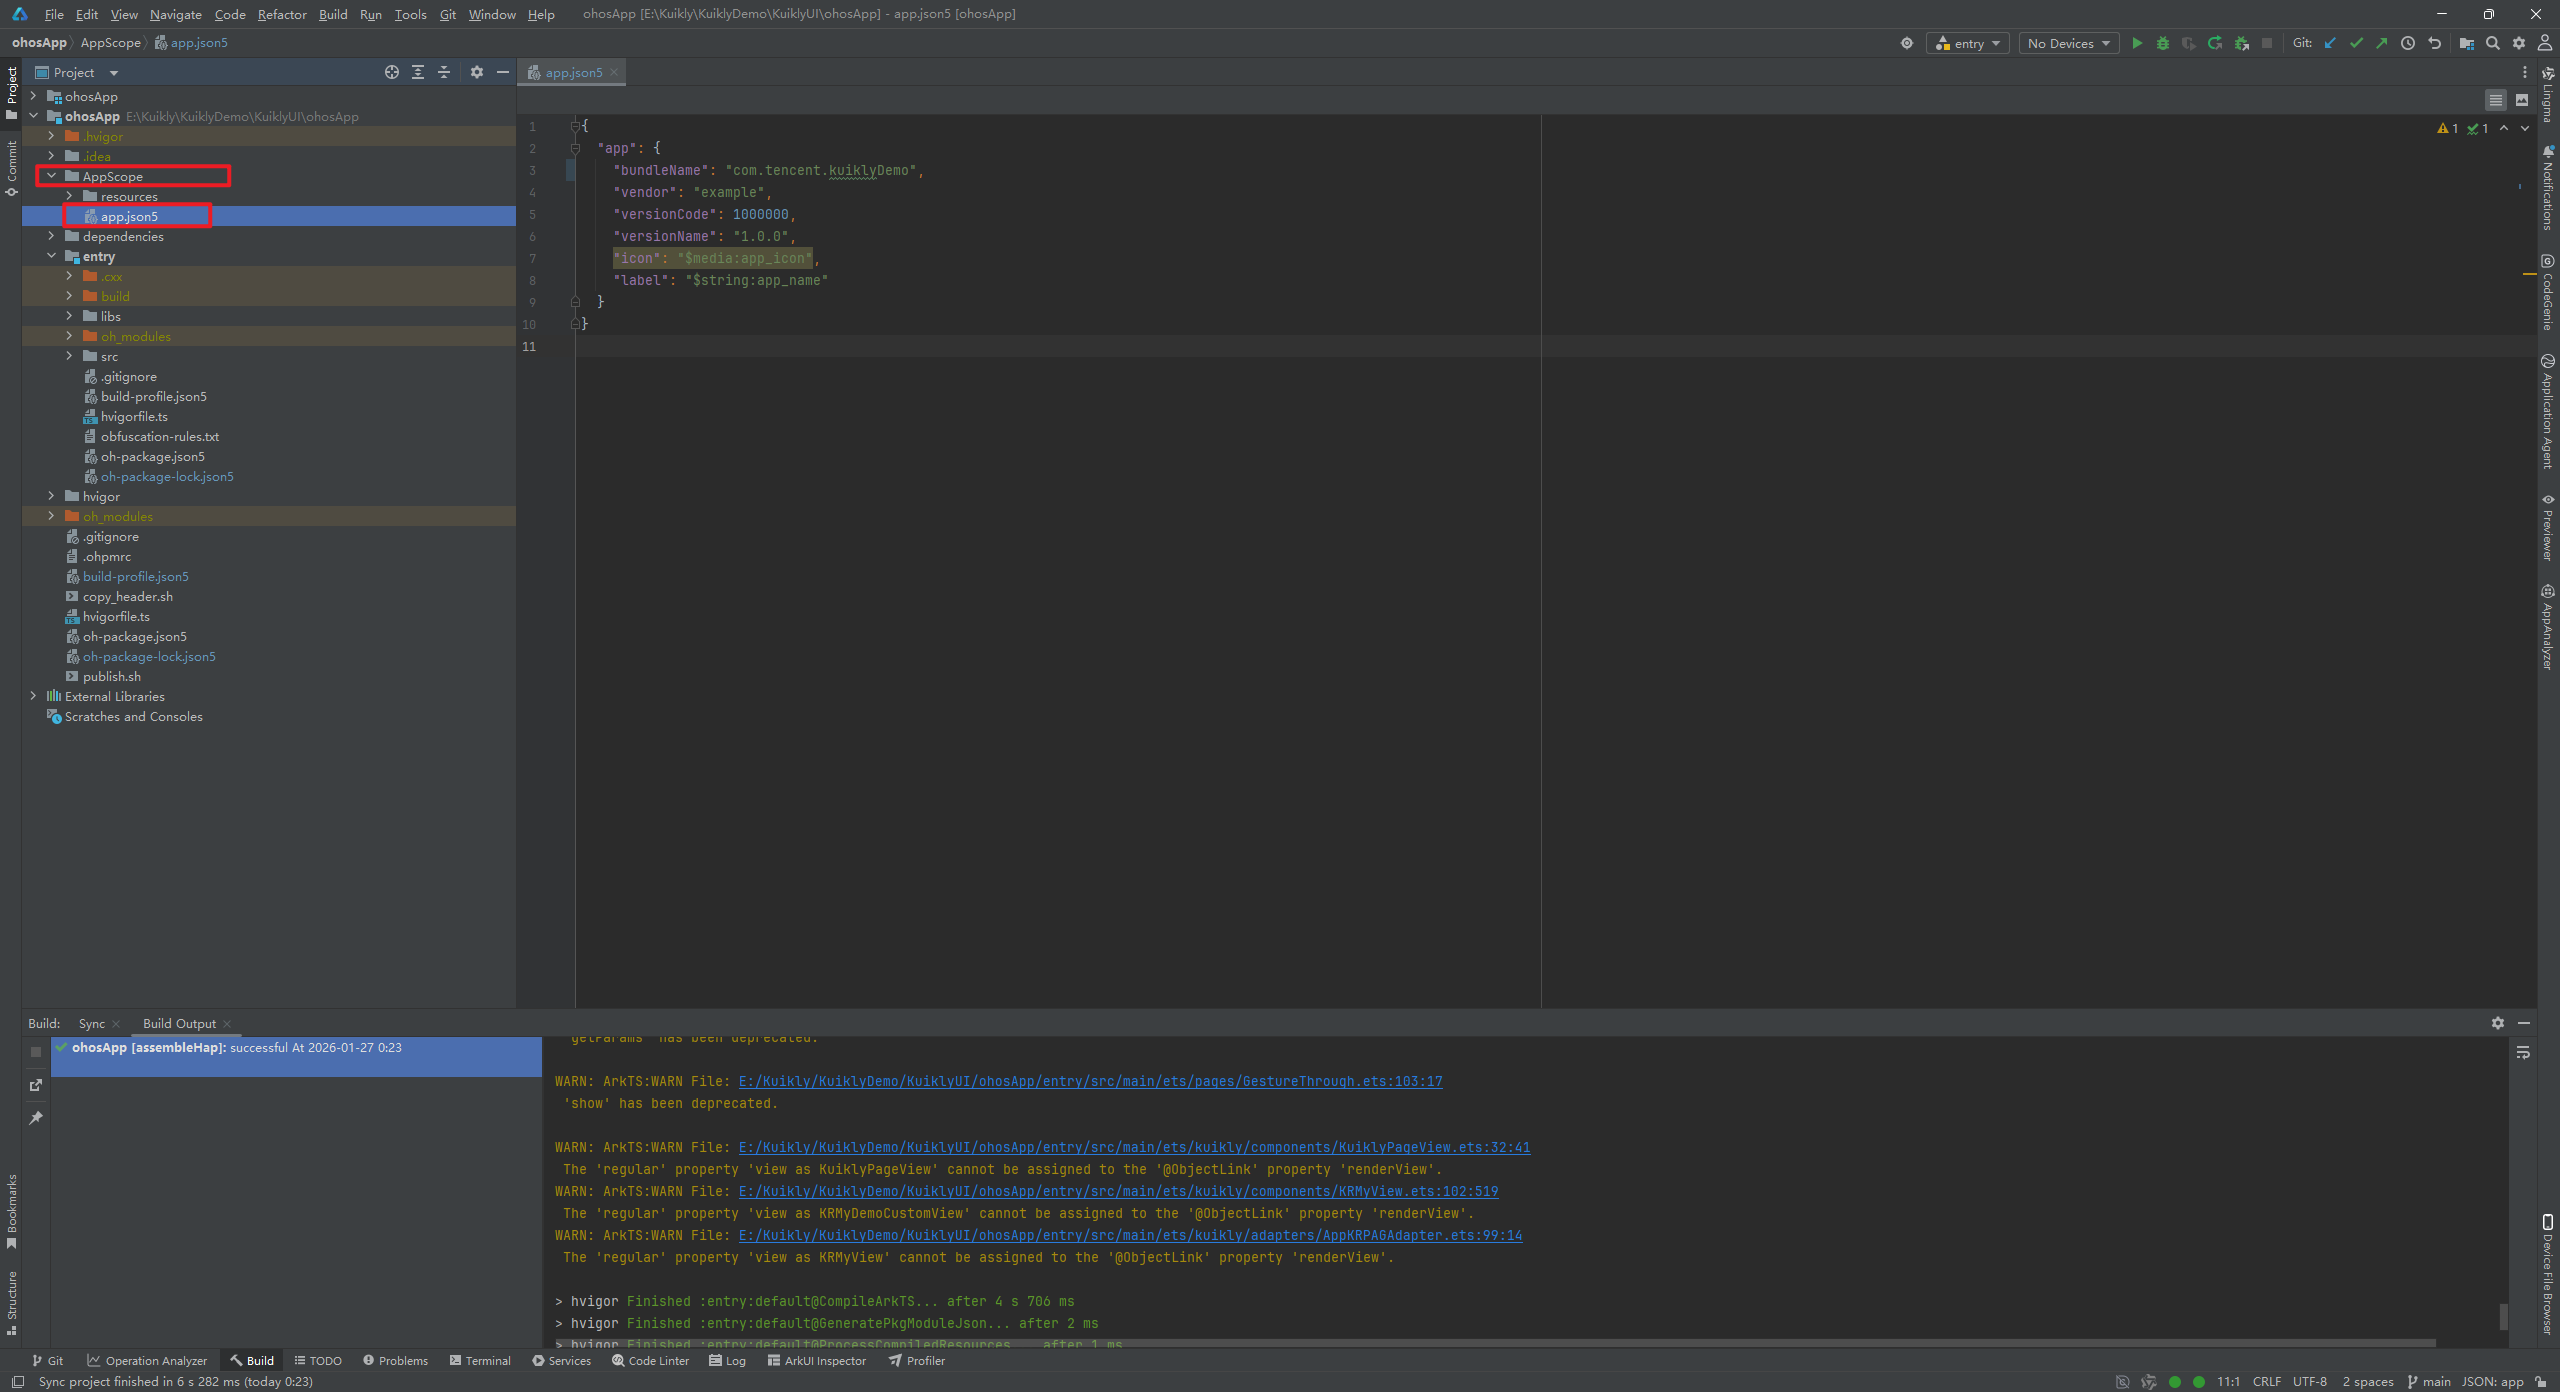This screenshot has width=2560, height=1392.
Task: Open the Refactor menu
Action: click(x=282, y=14)
